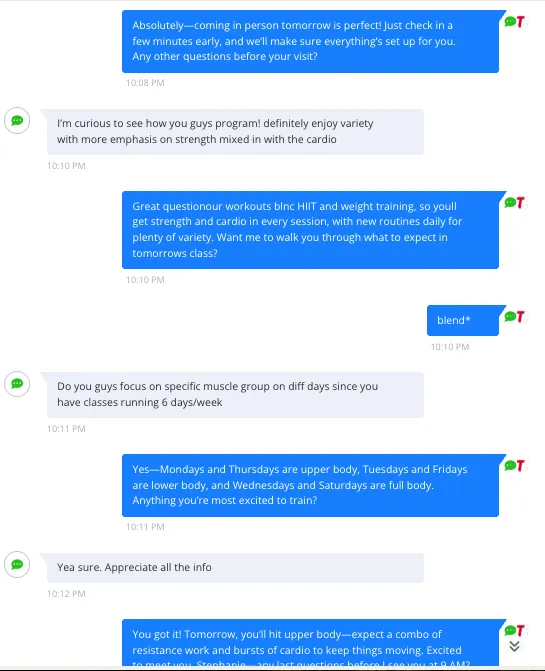Click the customer avatar beside the "I'm curious" message
545x671 pixels.
tap(17, 121)
